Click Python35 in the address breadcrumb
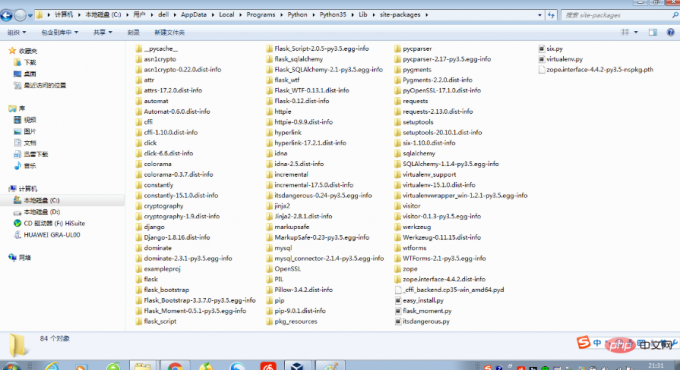The height and width of the screenshot is (370, 680). [333, 15]
